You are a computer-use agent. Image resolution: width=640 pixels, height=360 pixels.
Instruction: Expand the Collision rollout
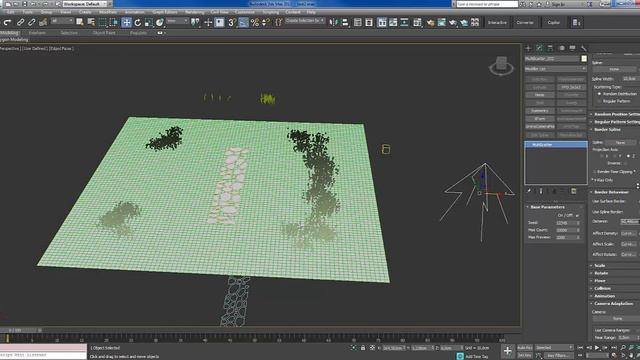(x=615, y=288)
